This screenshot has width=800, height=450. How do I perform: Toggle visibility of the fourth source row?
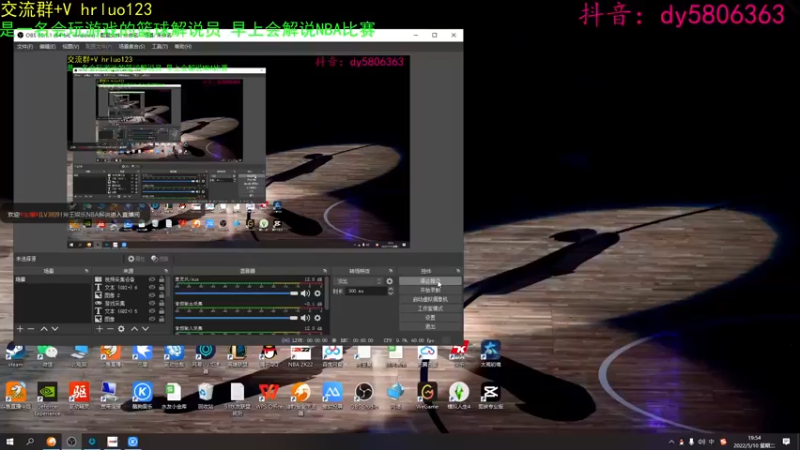point(152,303)
